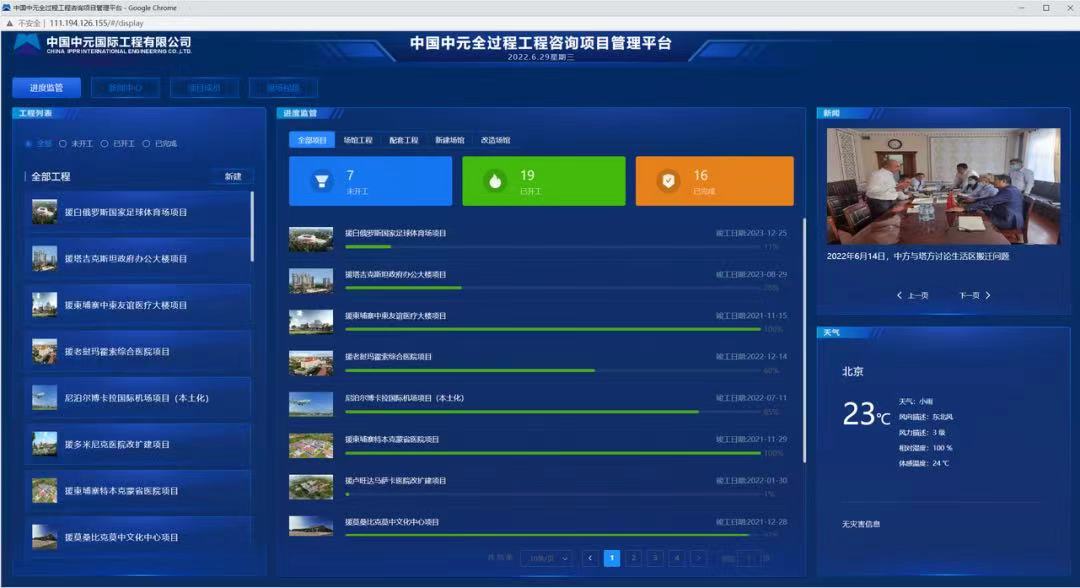The height and width of the screenshot is (588, 1080).
Task: Go to page 3 in pagination
Action: click(655, 558)
